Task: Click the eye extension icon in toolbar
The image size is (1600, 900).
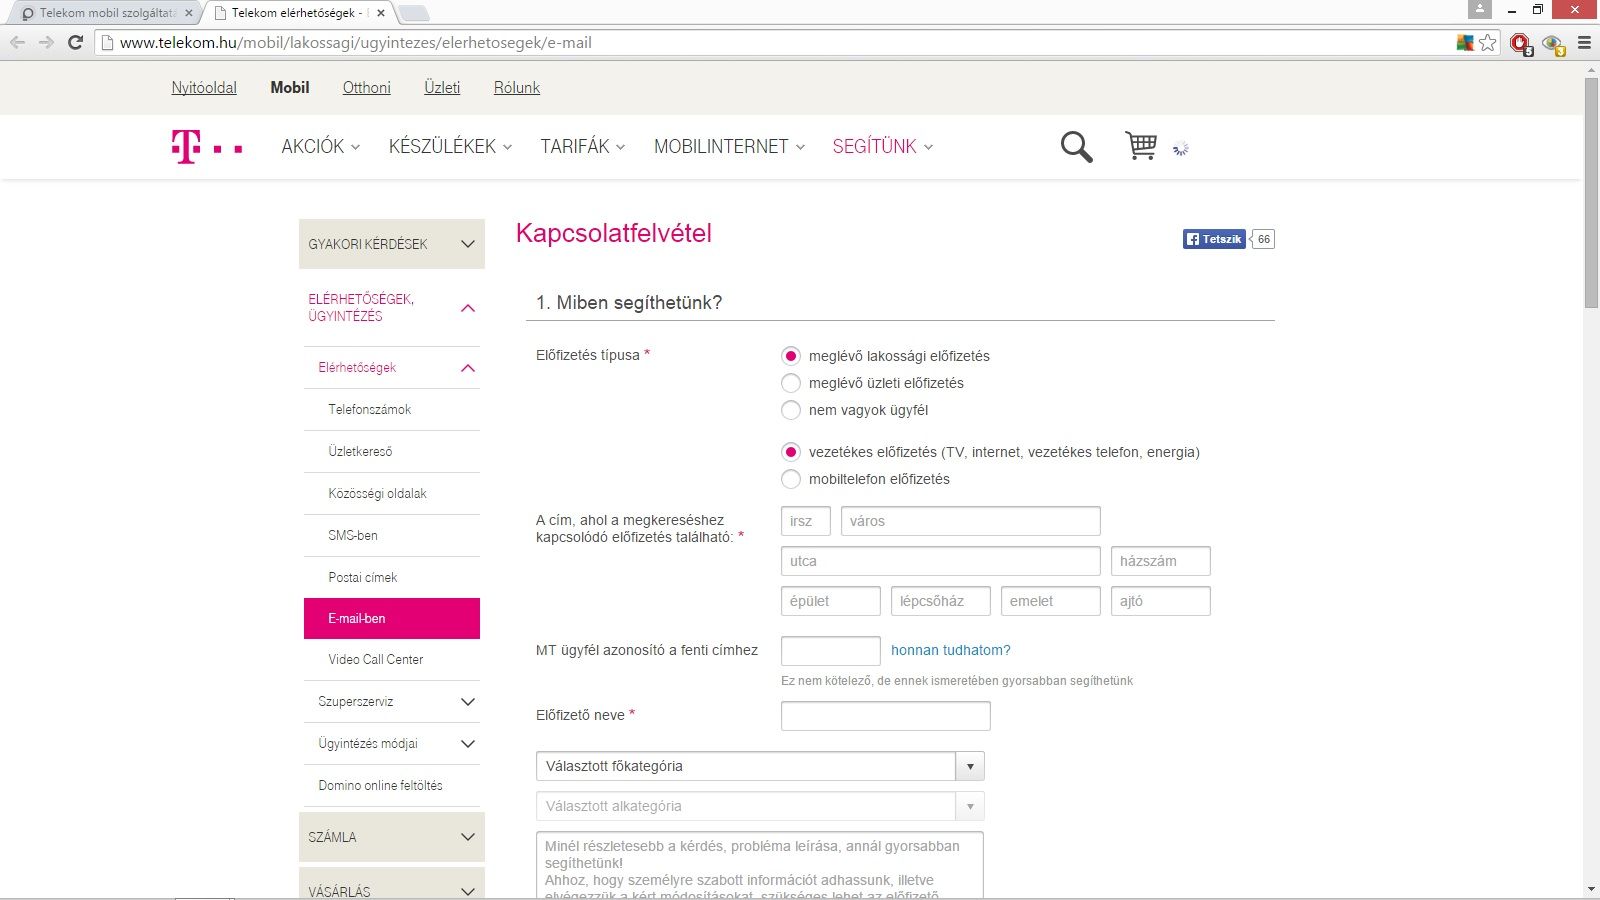Action: (1553, 43)
